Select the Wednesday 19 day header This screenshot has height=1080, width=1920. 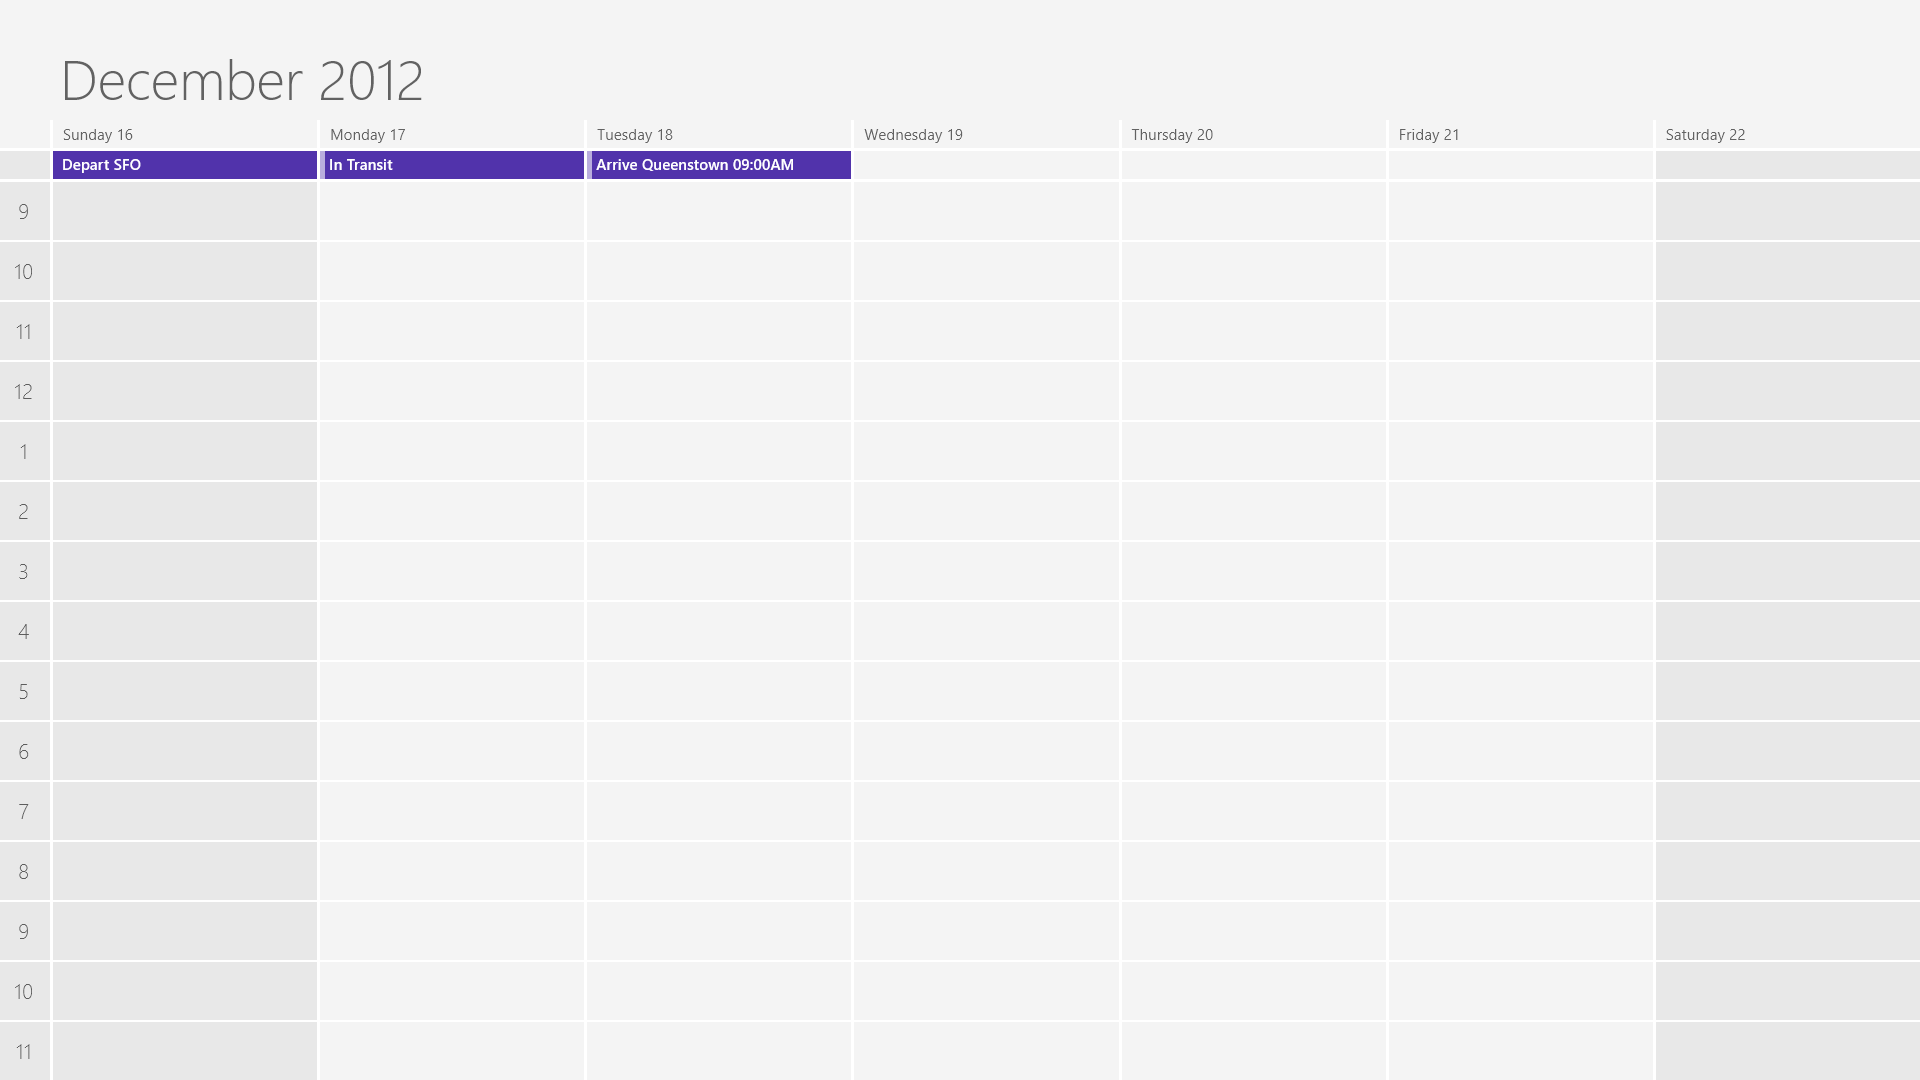click(913, 135)
